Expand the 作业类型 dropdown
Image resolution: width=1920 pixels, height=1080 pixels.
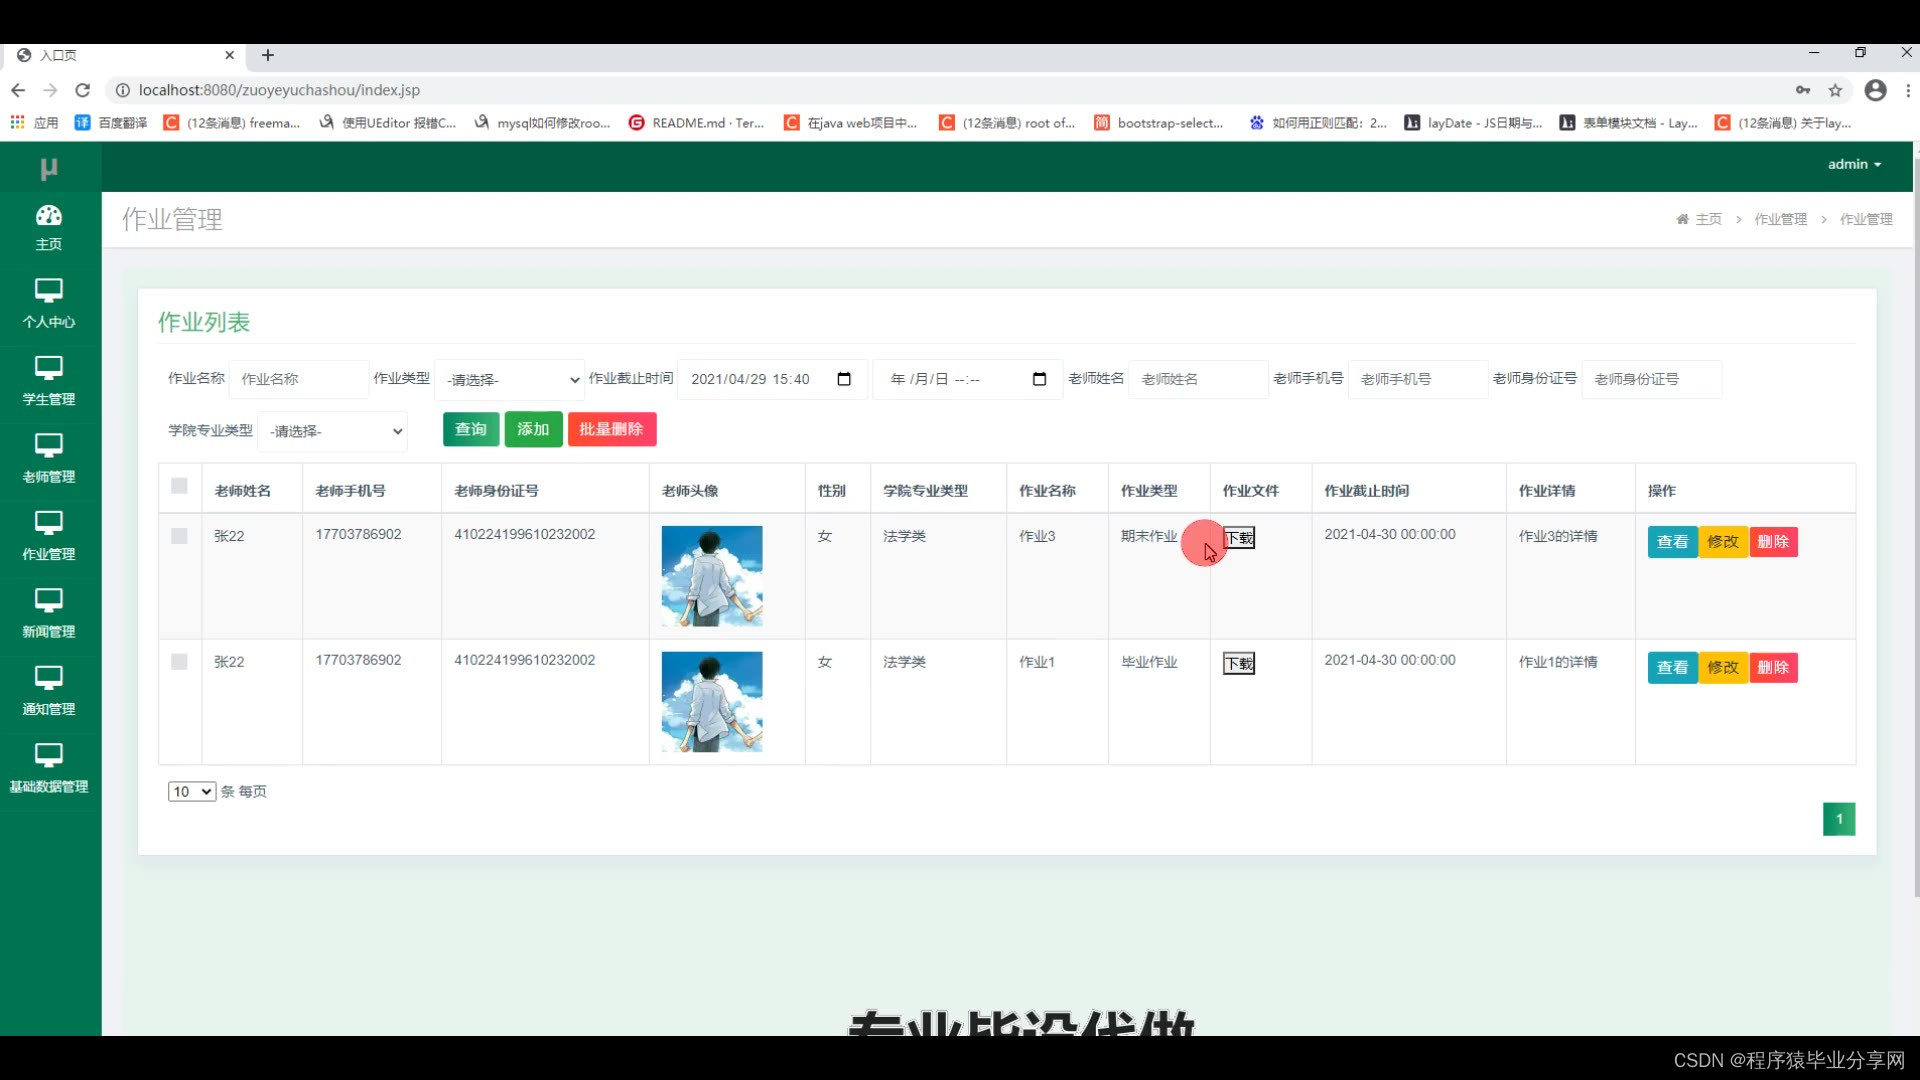click(511, 380)
